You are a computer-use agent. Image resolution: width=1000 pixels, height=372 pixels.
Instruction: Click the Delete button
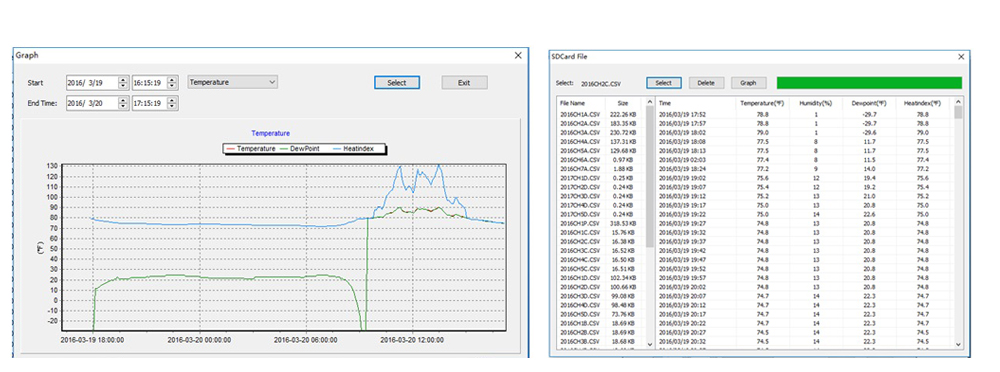click(x=706, y=83)
